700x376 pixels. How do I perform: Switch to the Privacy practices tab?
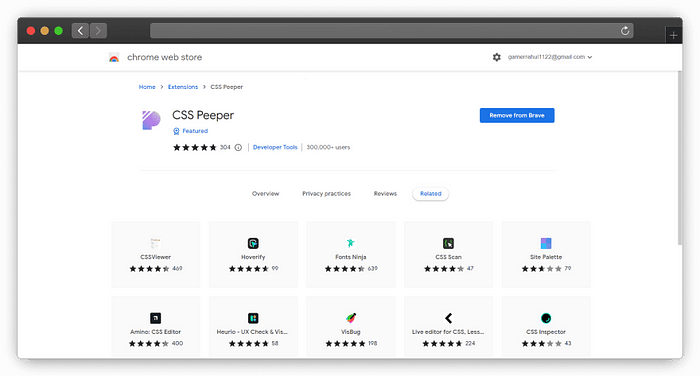(x=326, y=194)
